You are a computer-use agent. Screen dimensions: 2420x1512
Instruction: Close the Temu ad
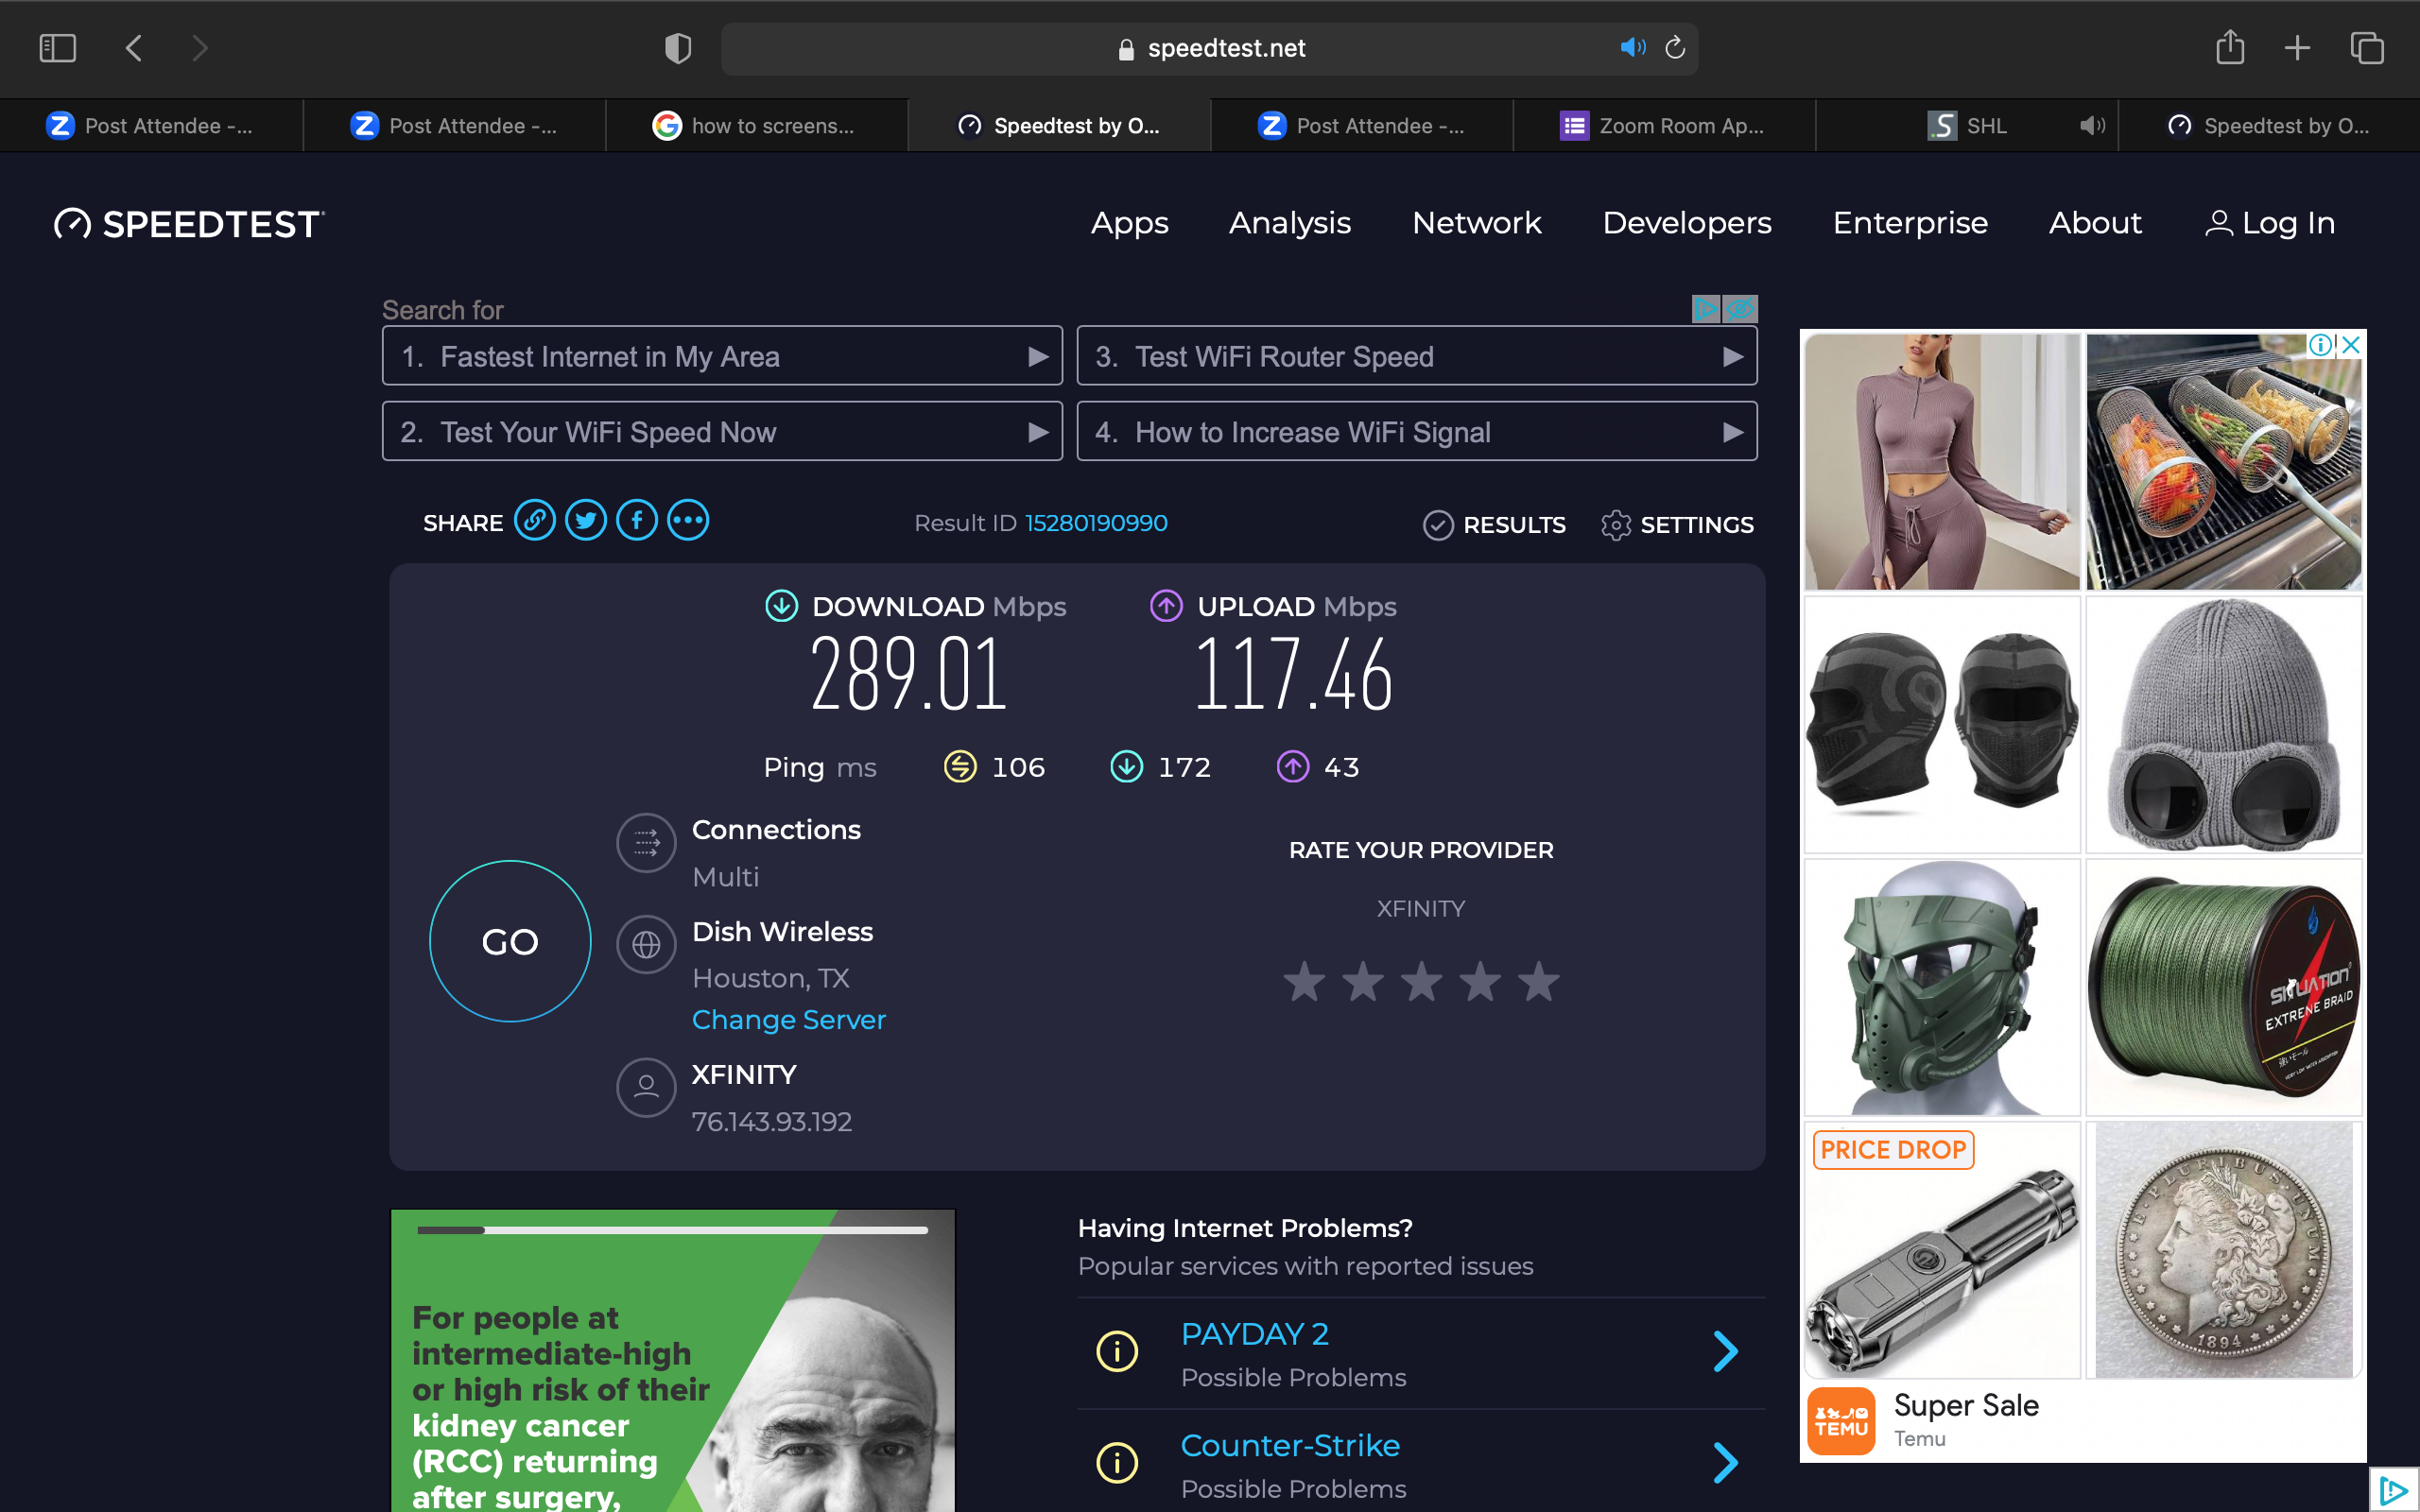pos(2351,345)
